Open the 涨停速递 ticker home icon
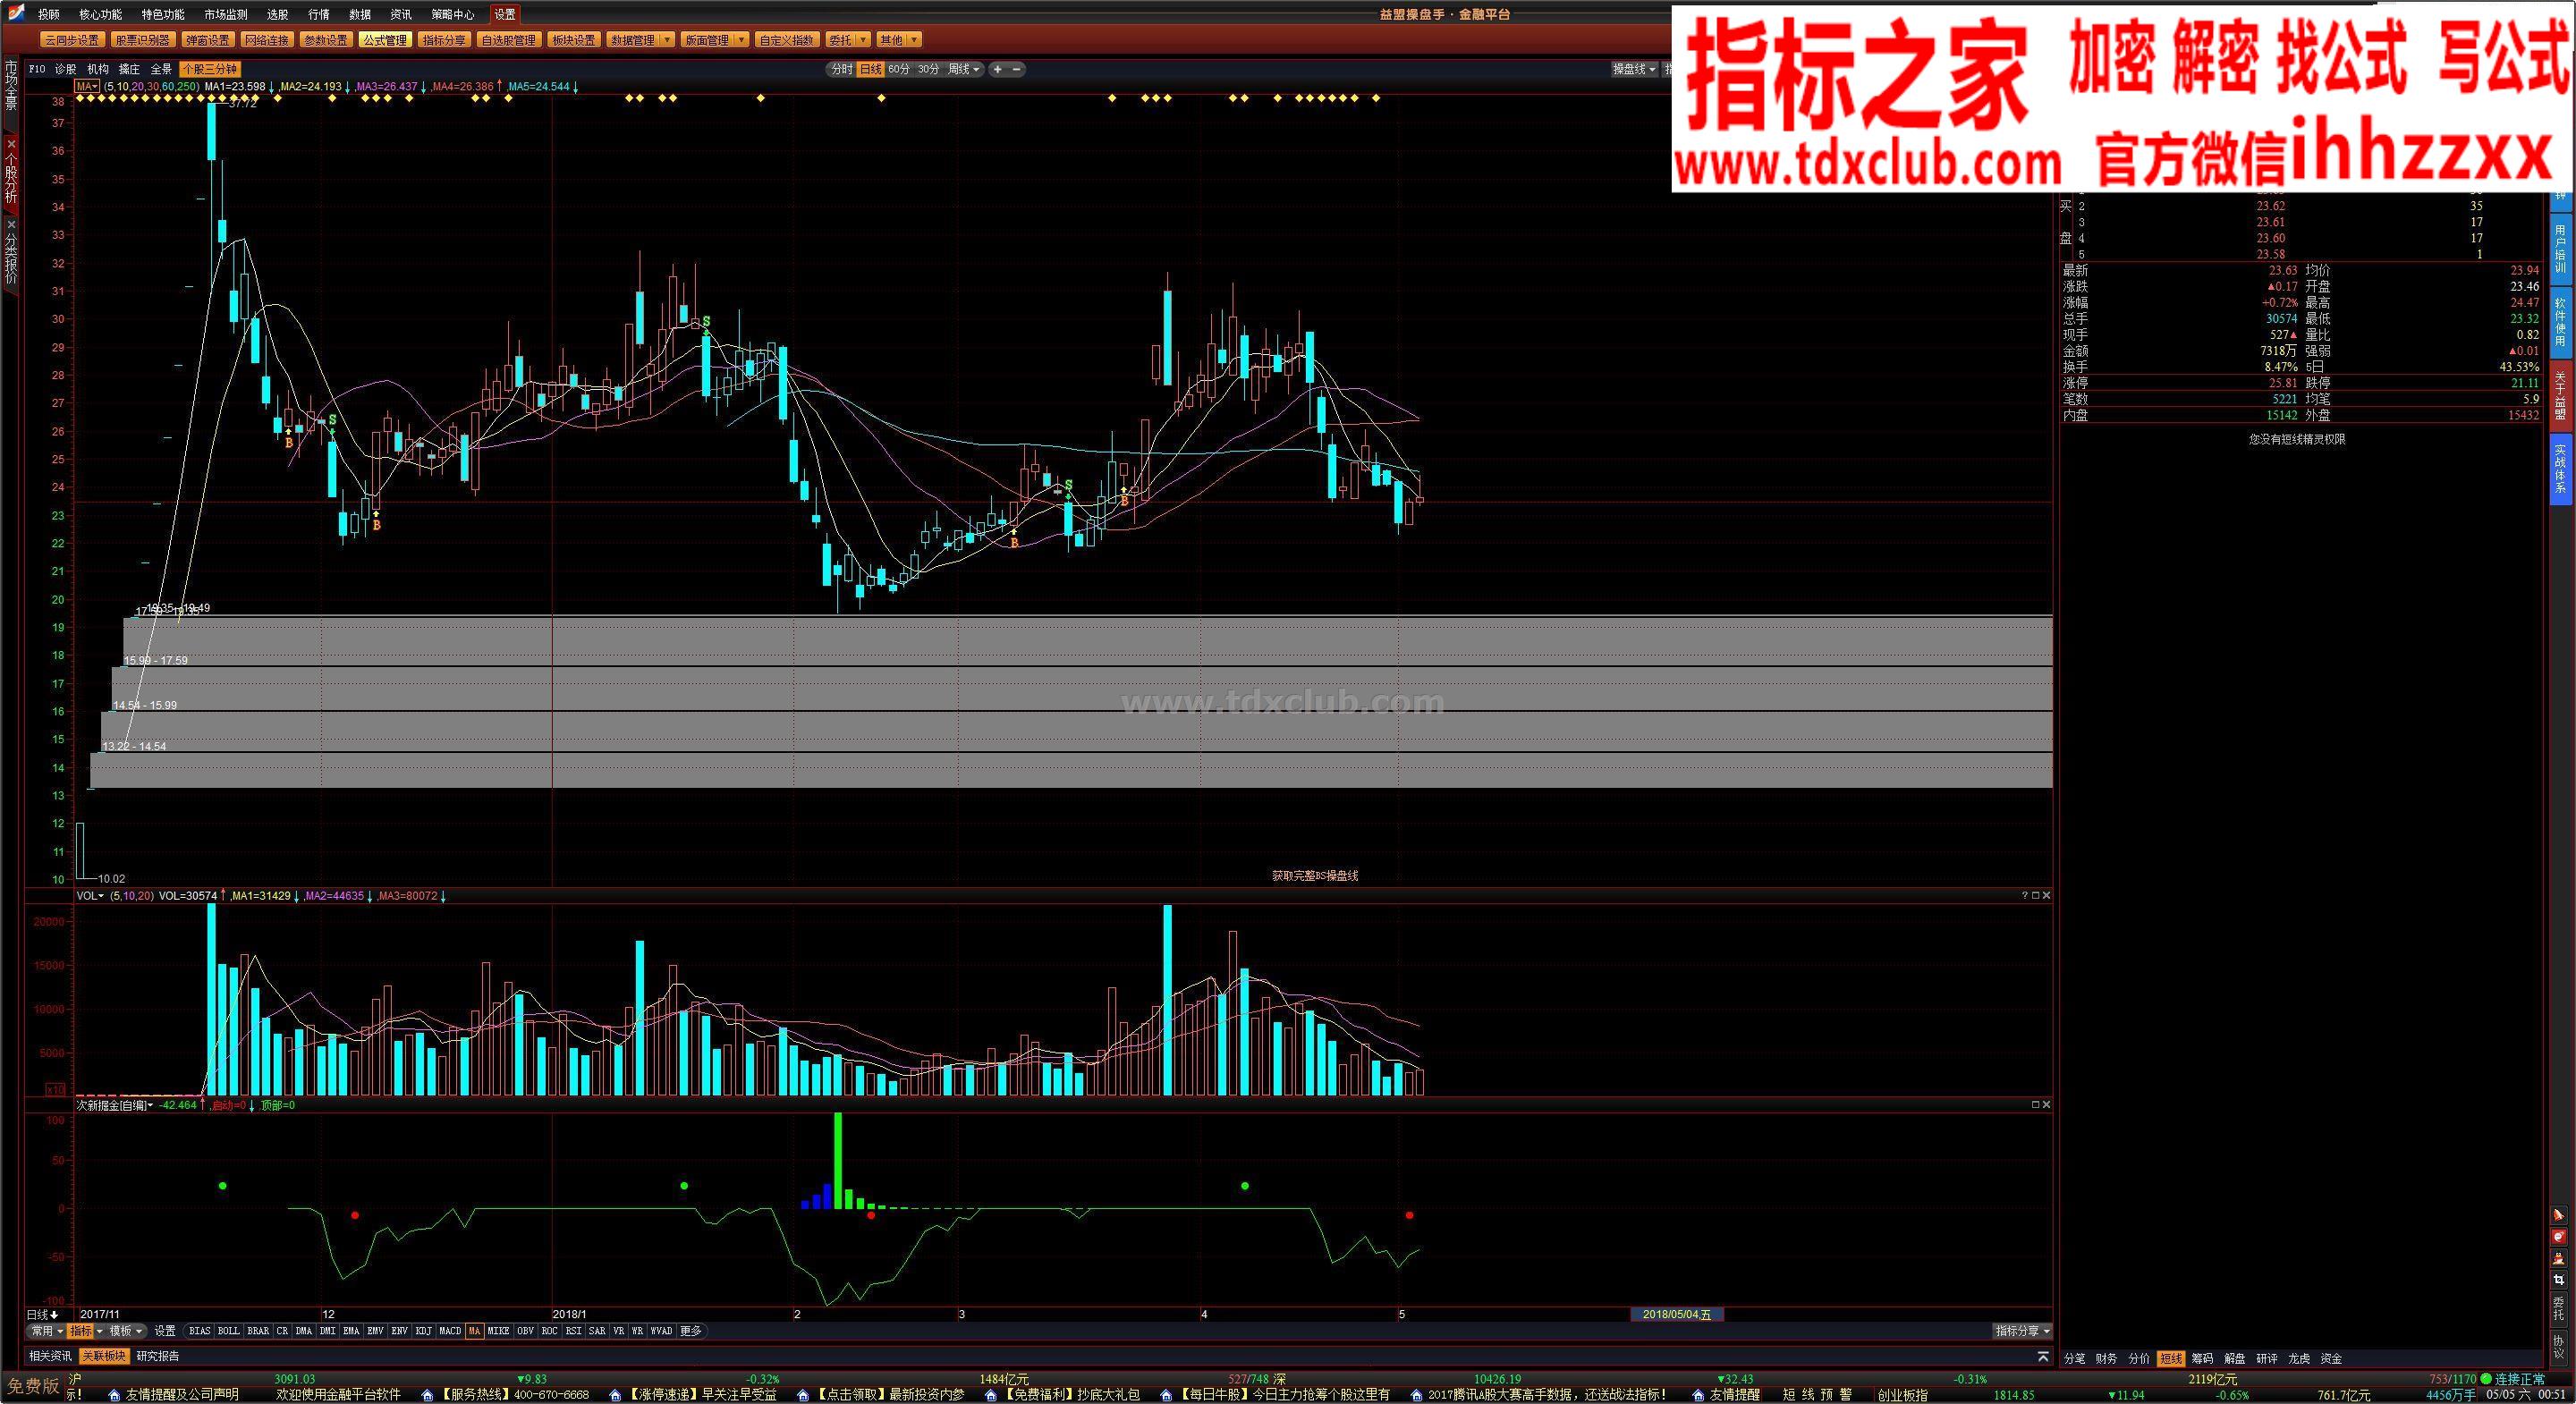The image size is (2576, 1404). 615,1395
